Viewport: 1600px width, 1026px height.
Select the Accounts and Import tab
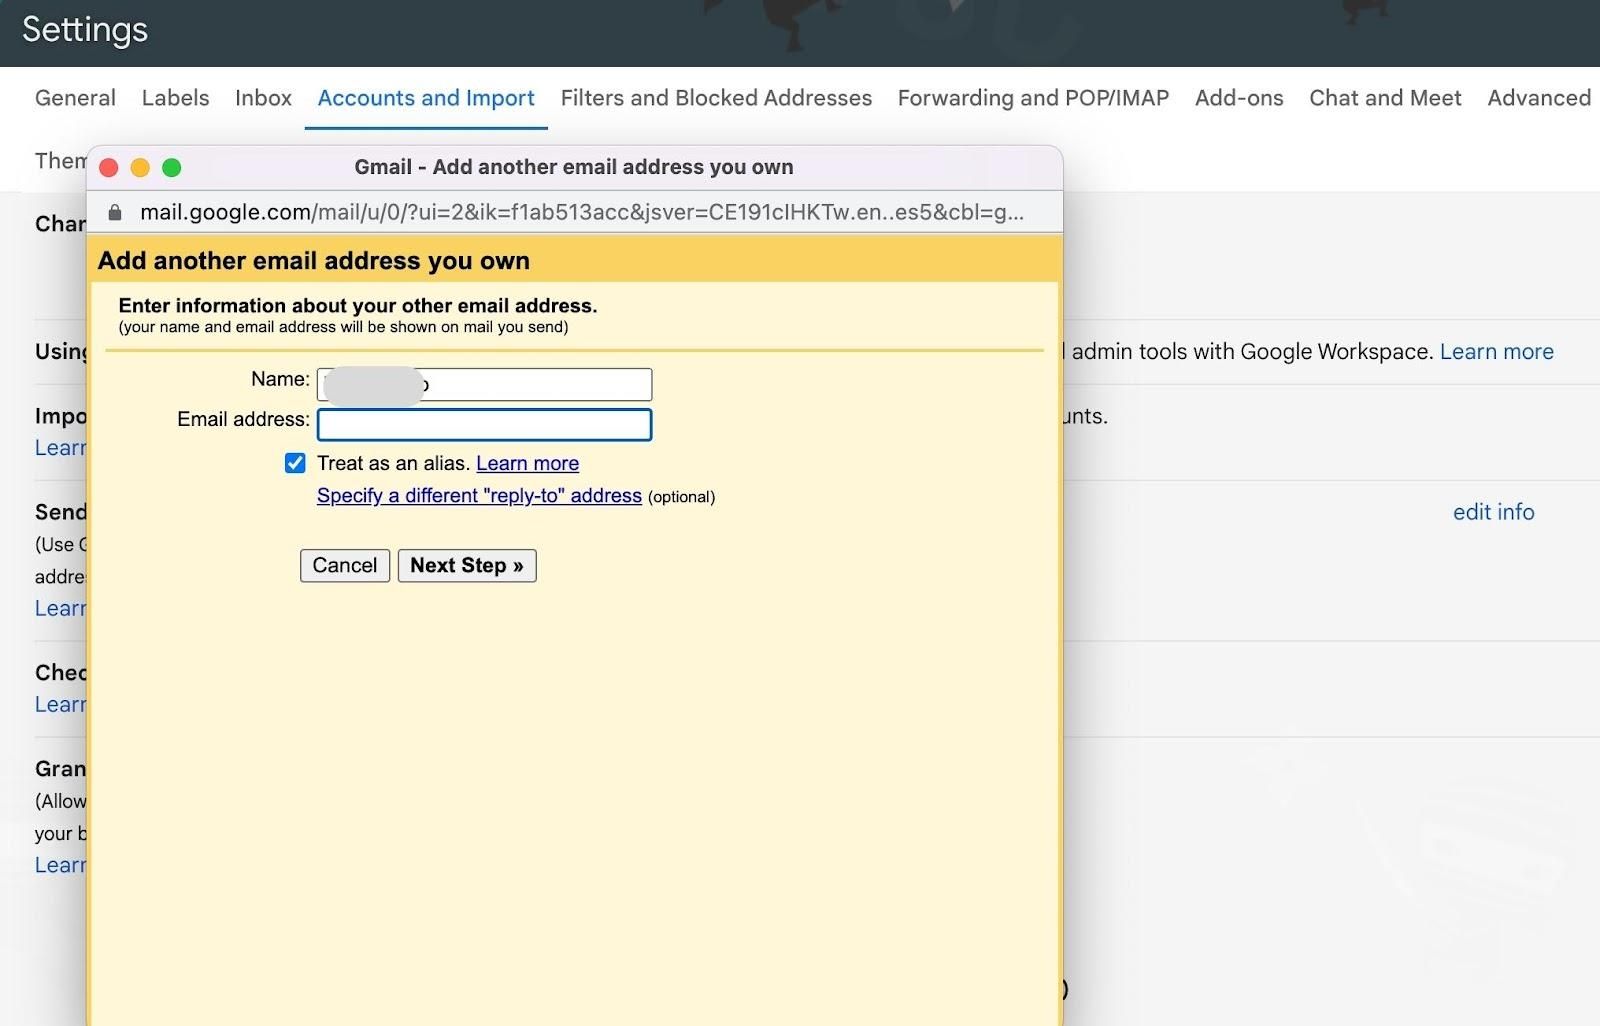point(426,98)
